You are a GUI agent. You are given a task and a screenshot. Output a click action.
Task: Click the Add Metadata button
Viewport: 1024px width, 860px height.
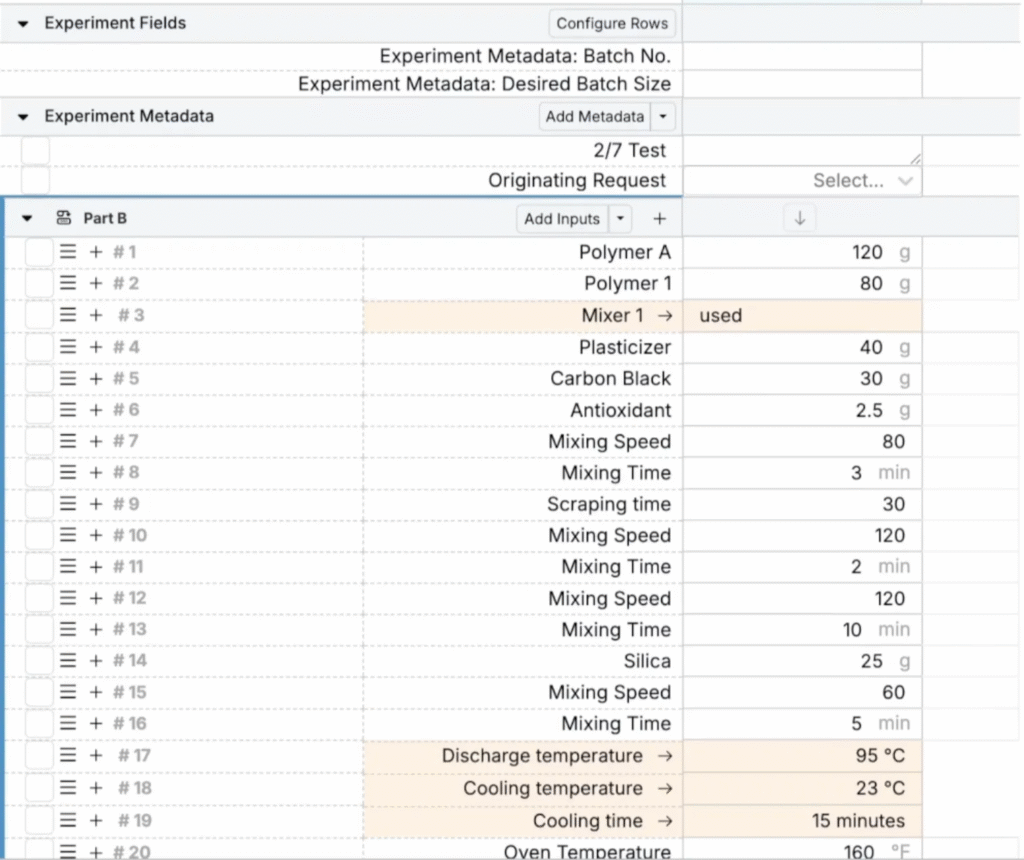click(595, 117)
